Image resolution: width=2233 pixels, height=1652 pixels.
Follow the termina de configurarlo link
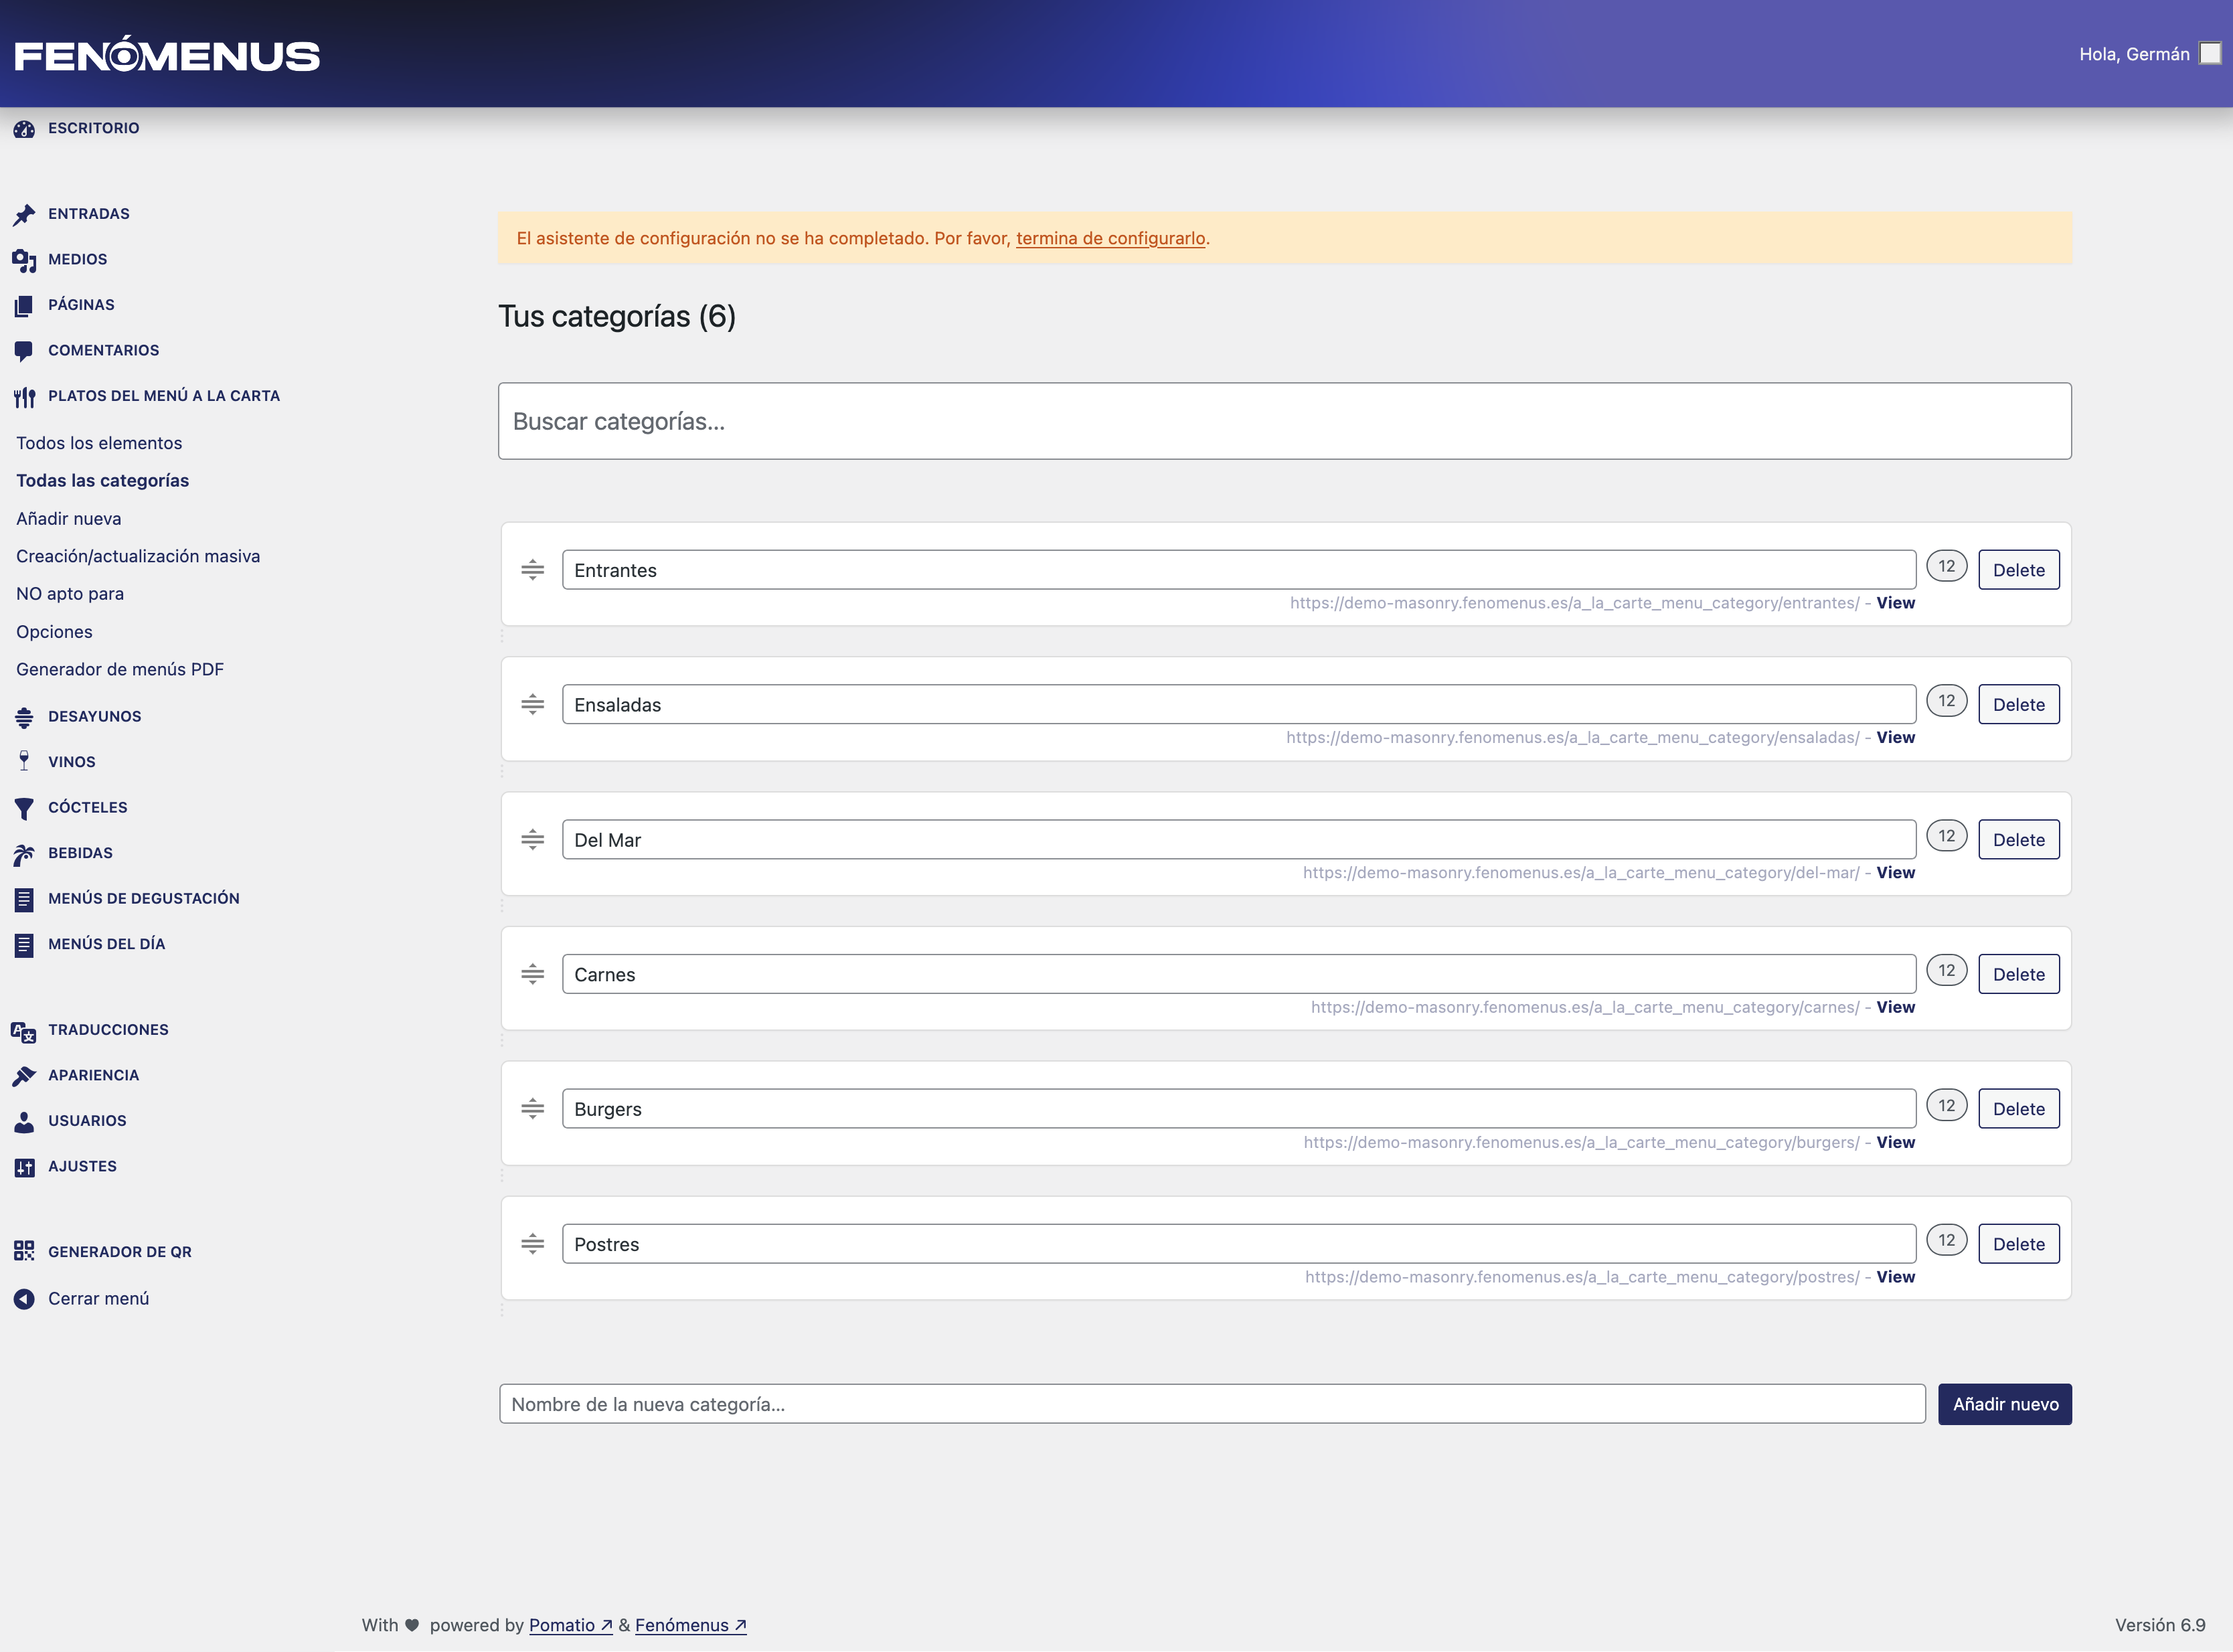pyautogui.click(x=1110, y=239)
